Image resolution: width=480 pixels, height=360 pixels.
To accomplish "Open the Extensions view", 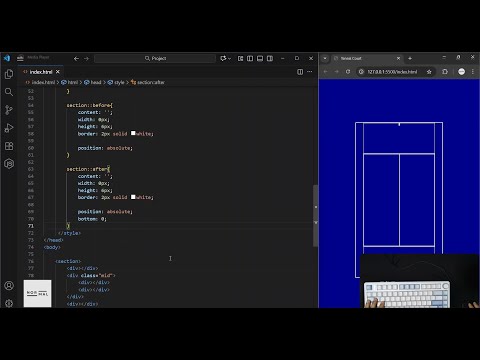I will 9,146.
